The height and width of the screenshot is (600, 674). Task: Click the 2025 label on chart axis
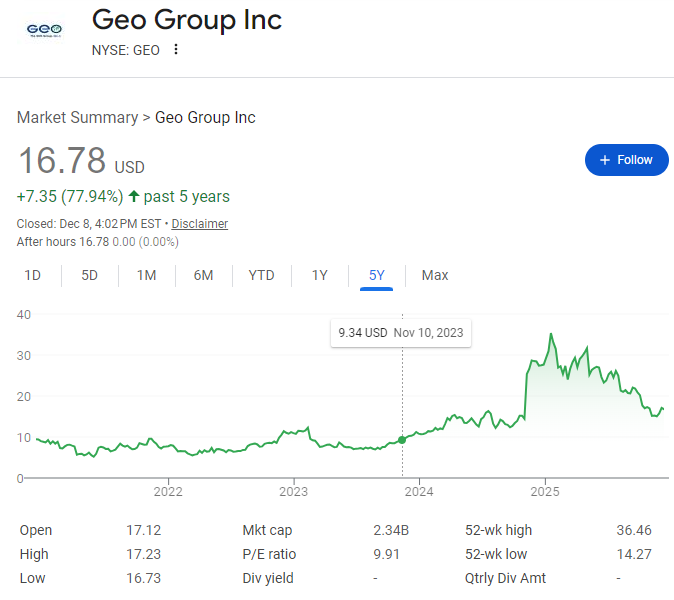(x=545, y=491)
